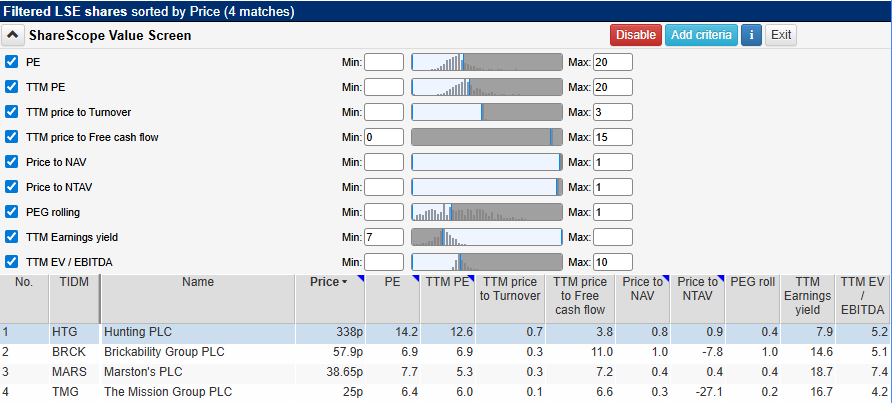Screen dimensions: 892x403
Task: Click the TTM Earnings yield histogram slider
Action: point(487,237)
